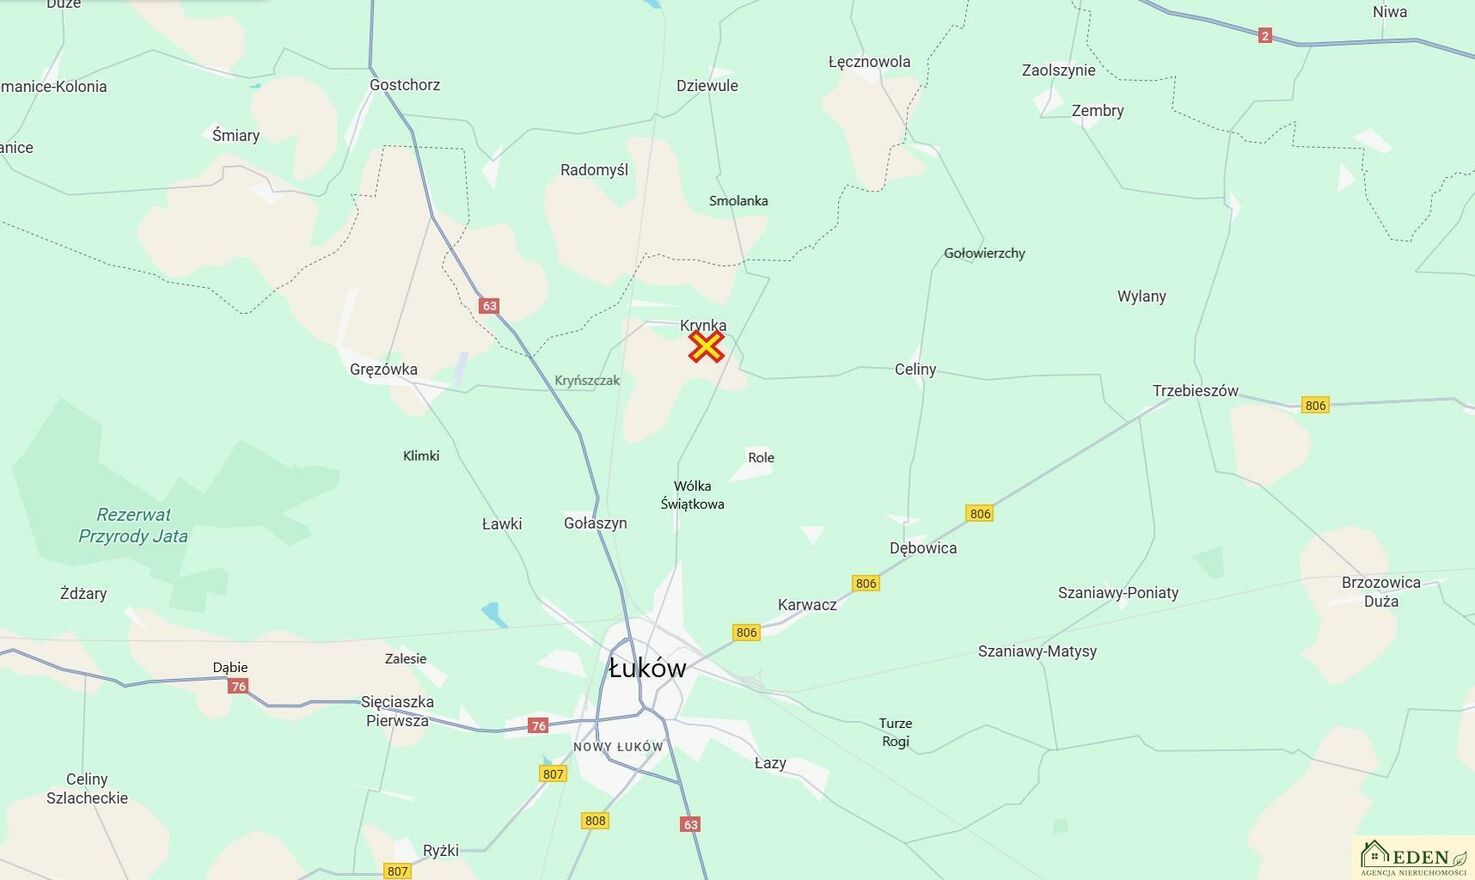Select the Celiny village label

coord(915,370)
